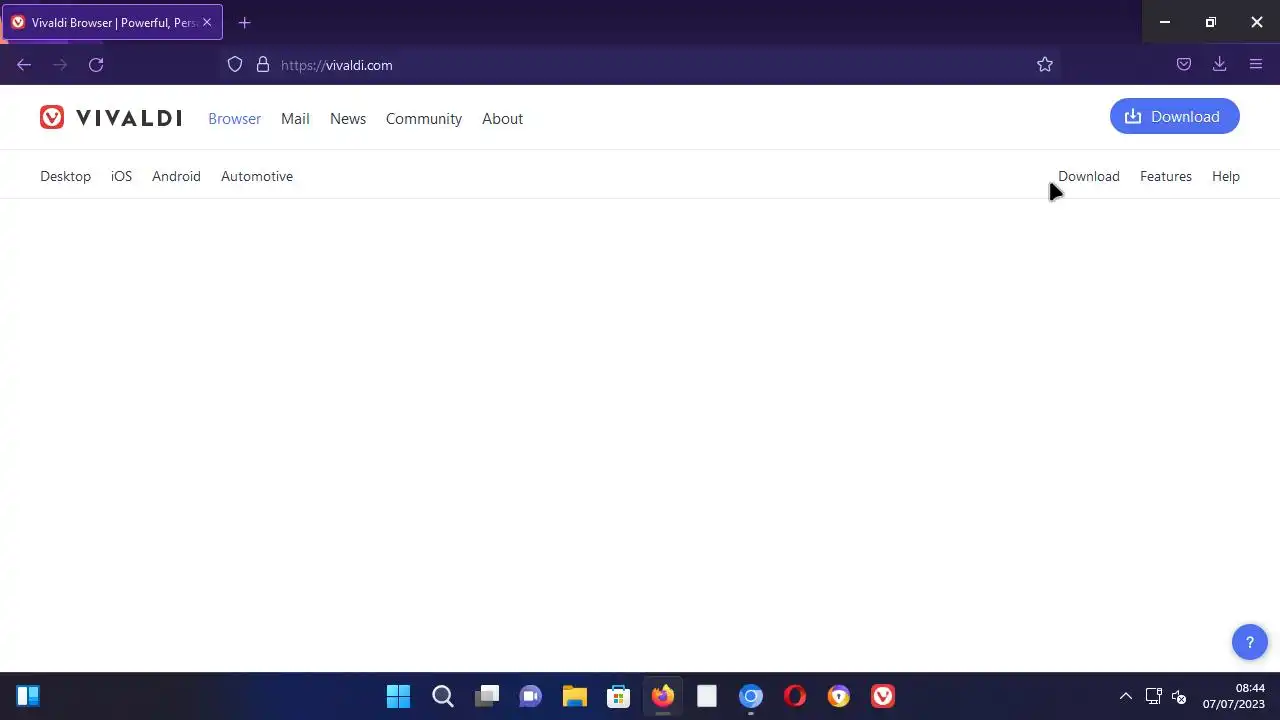Open the Features link

1166,176
